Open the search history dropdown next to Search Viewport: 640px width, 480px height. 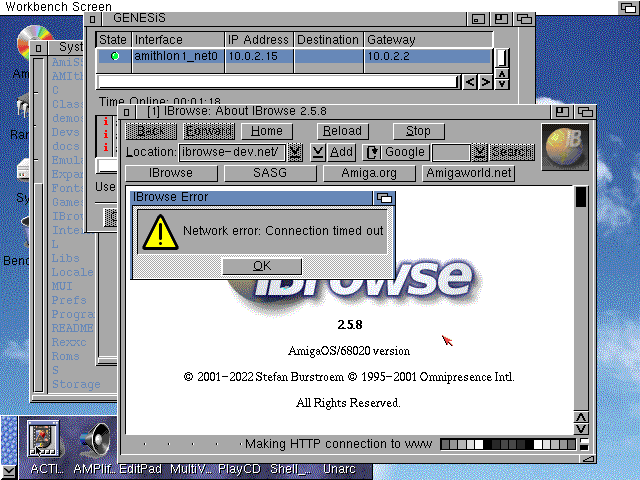pos(479,152)
